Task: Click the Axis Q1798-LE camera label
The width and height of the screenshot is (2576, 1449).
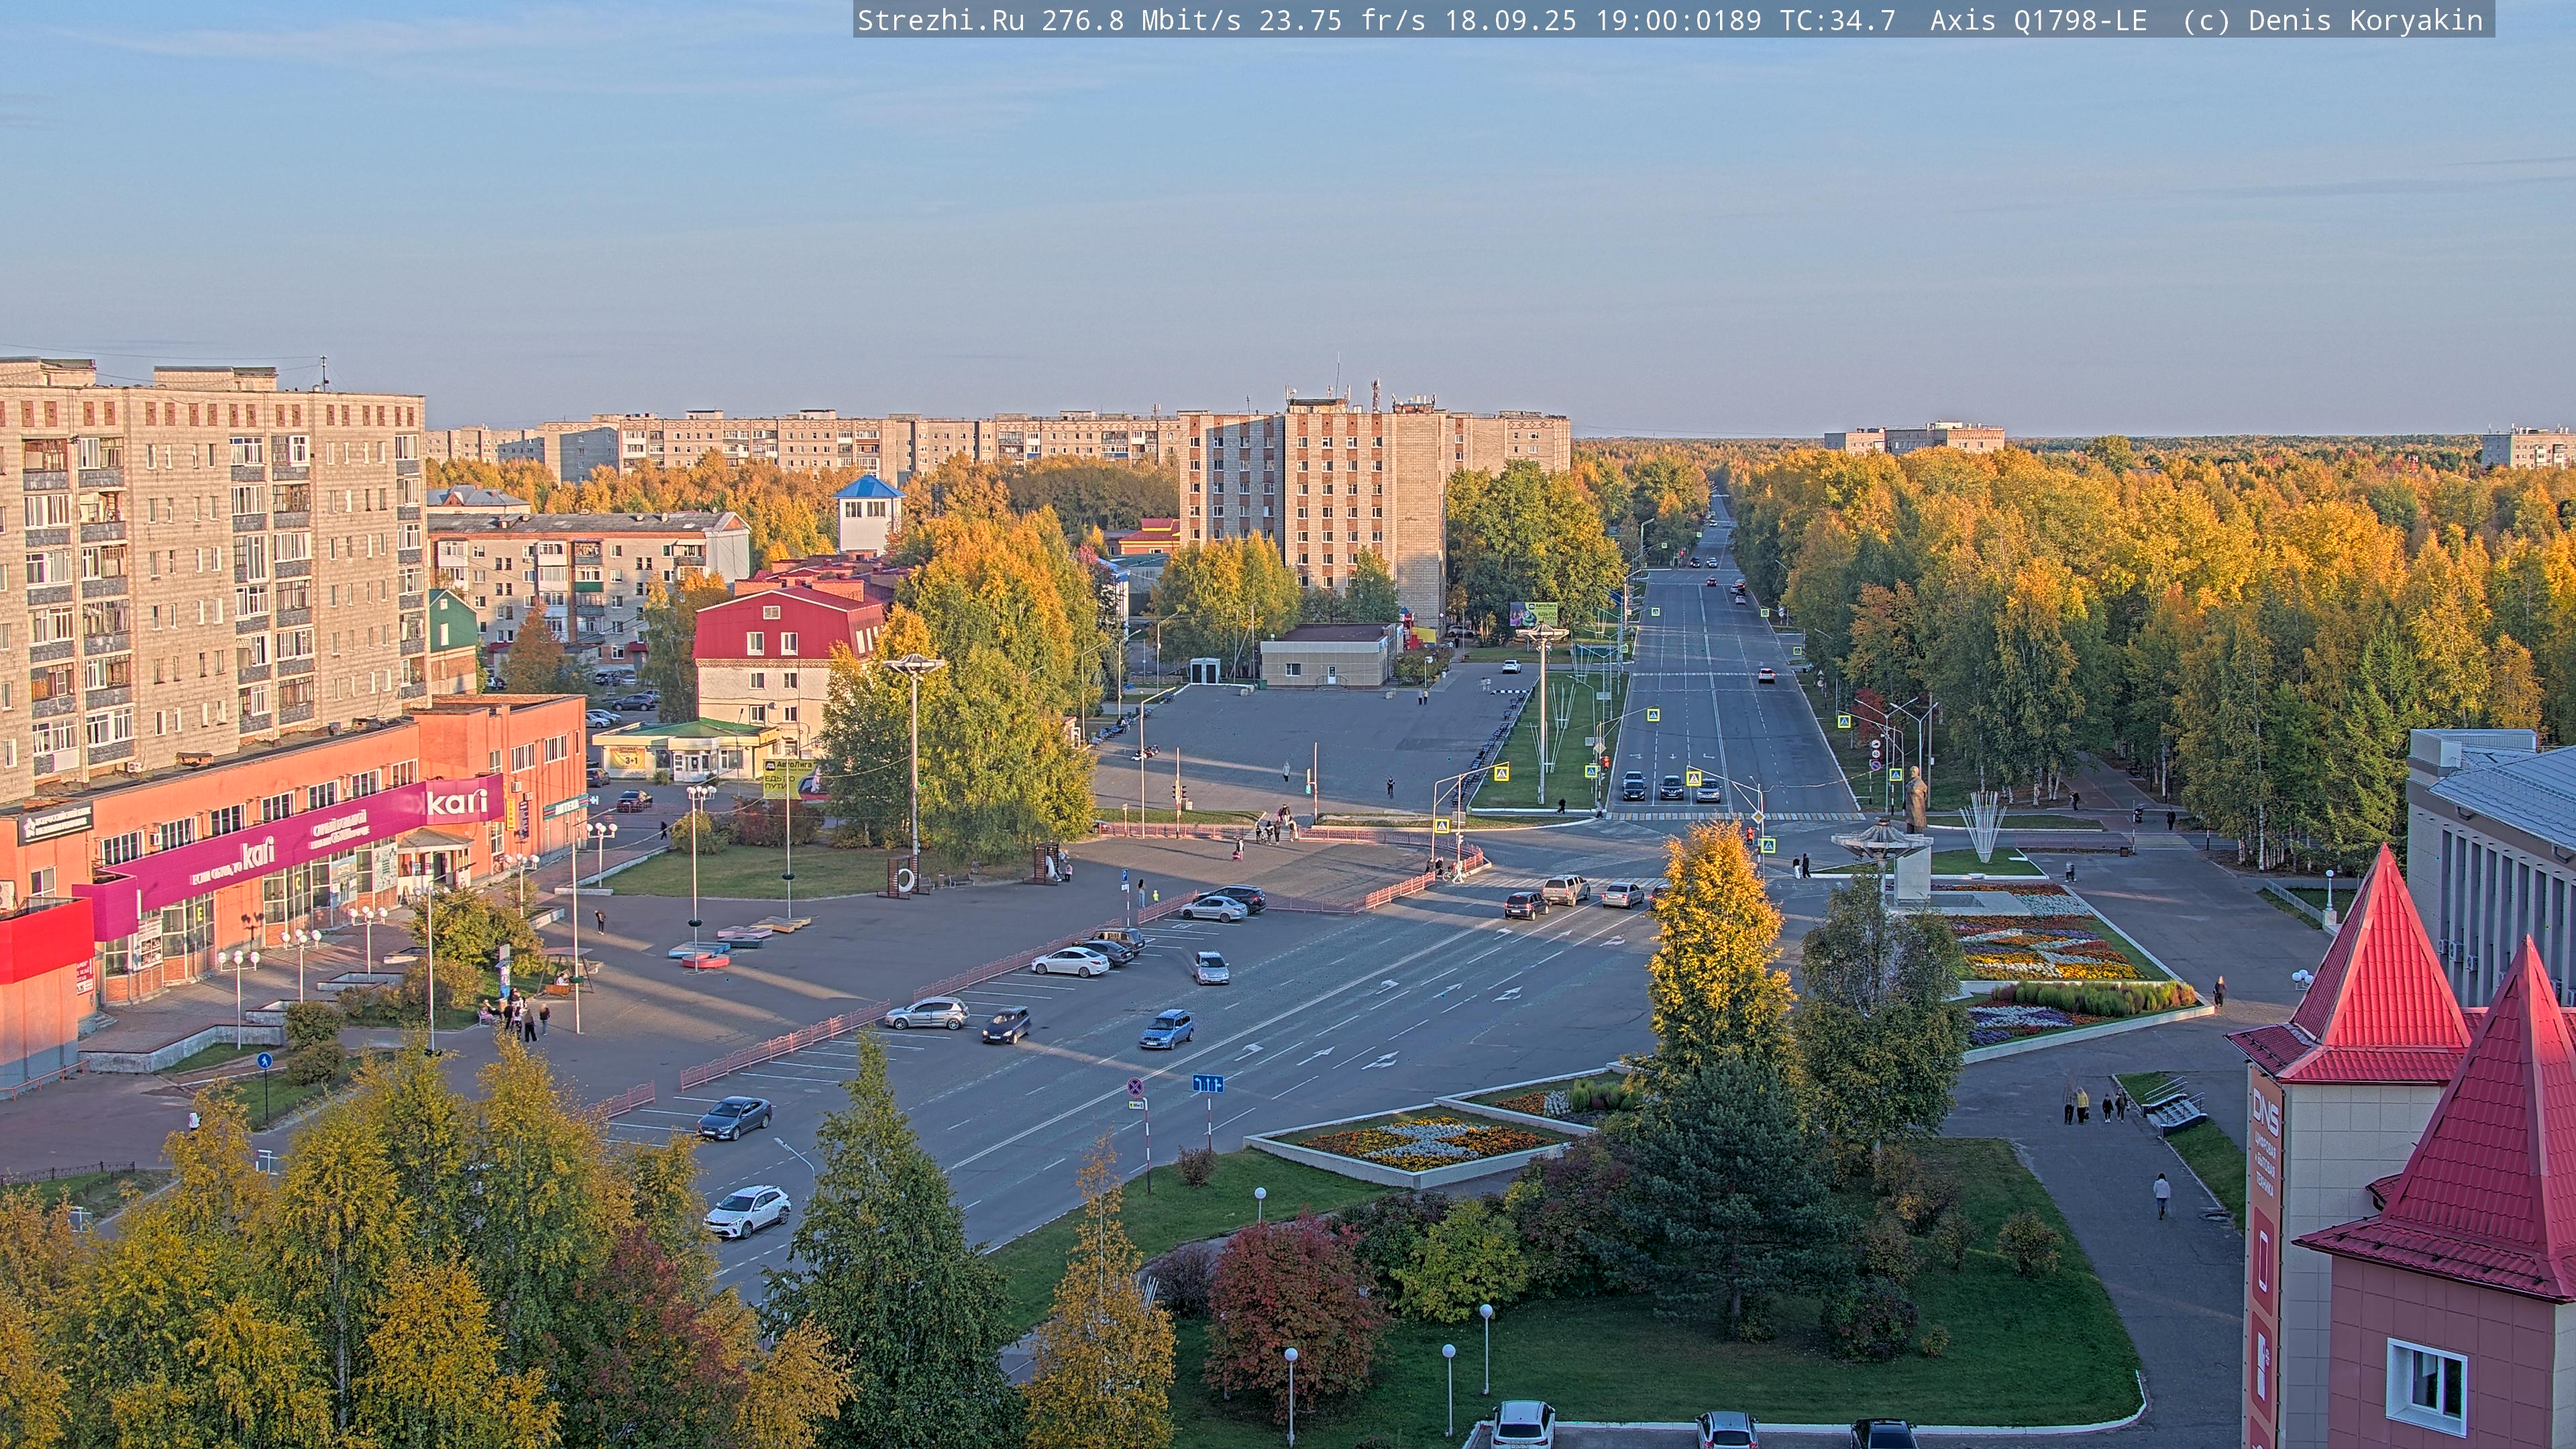Action: coord(2038,20)
